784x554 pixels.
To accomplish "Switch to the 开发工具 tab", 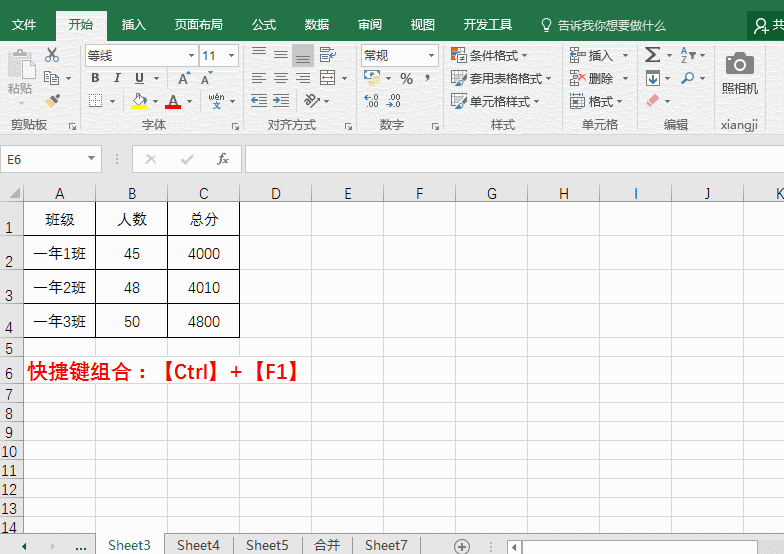I will coord(488,24).
